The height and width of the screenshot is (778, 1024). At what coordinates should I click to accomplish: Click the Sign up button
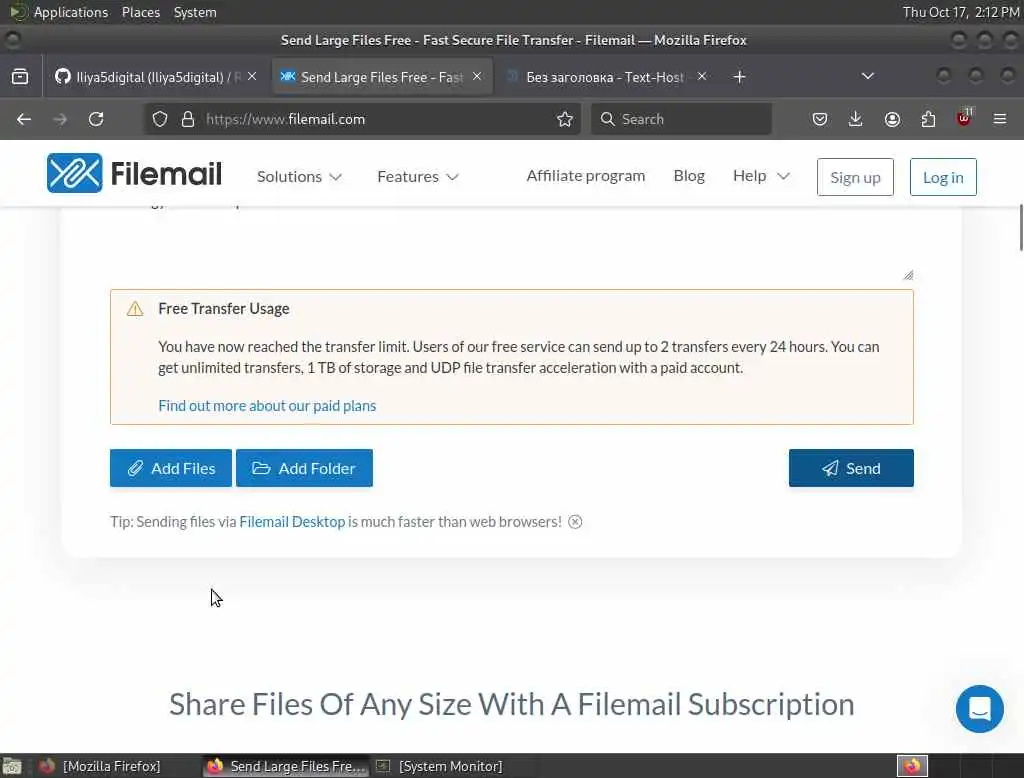(855, 177)
